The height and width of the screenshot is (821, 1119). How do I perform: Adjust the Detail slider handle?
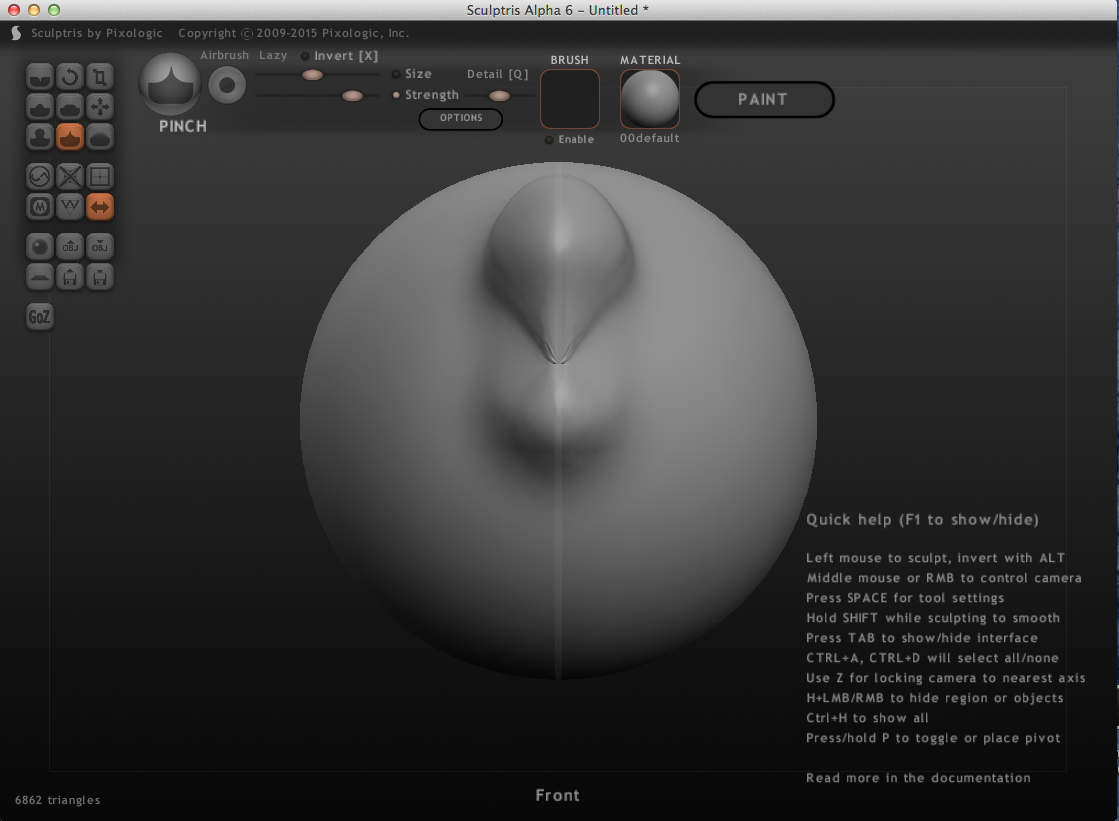point(499,96)
